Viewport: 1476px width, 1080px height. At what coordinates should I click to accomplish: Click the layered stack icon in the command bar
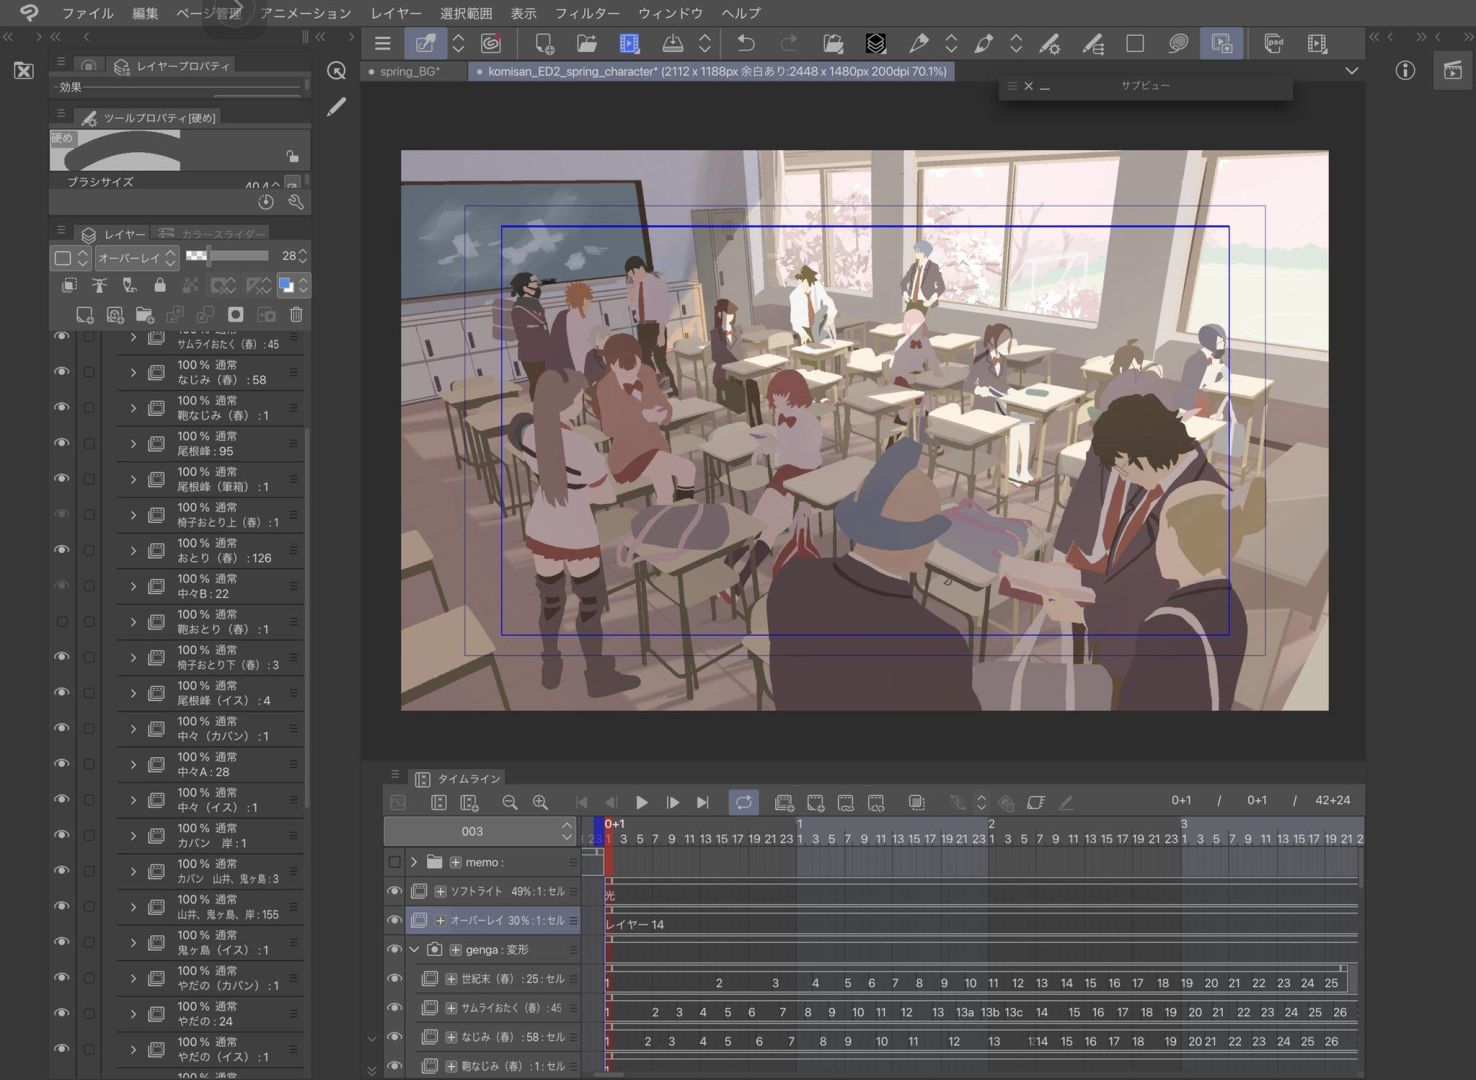(875, 43)
